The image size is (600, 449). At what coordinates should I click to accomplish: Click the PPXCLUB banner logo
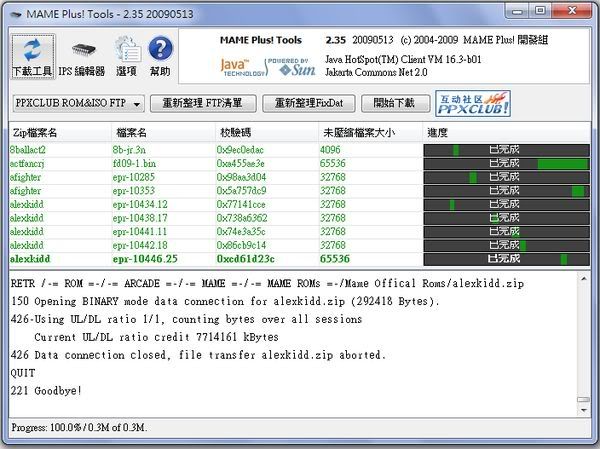473,103
